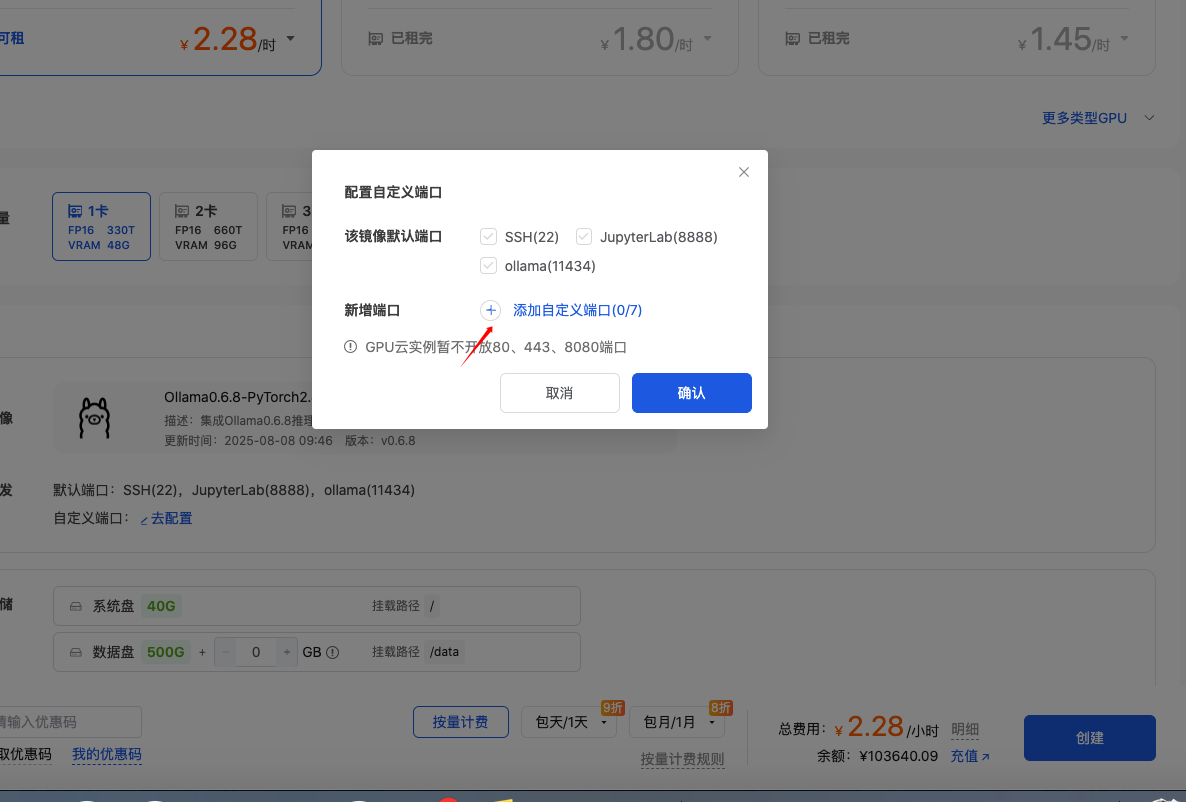Open the 包月/1月 billing dropdown
This screenshot has width=1186, height=802.
678,722
